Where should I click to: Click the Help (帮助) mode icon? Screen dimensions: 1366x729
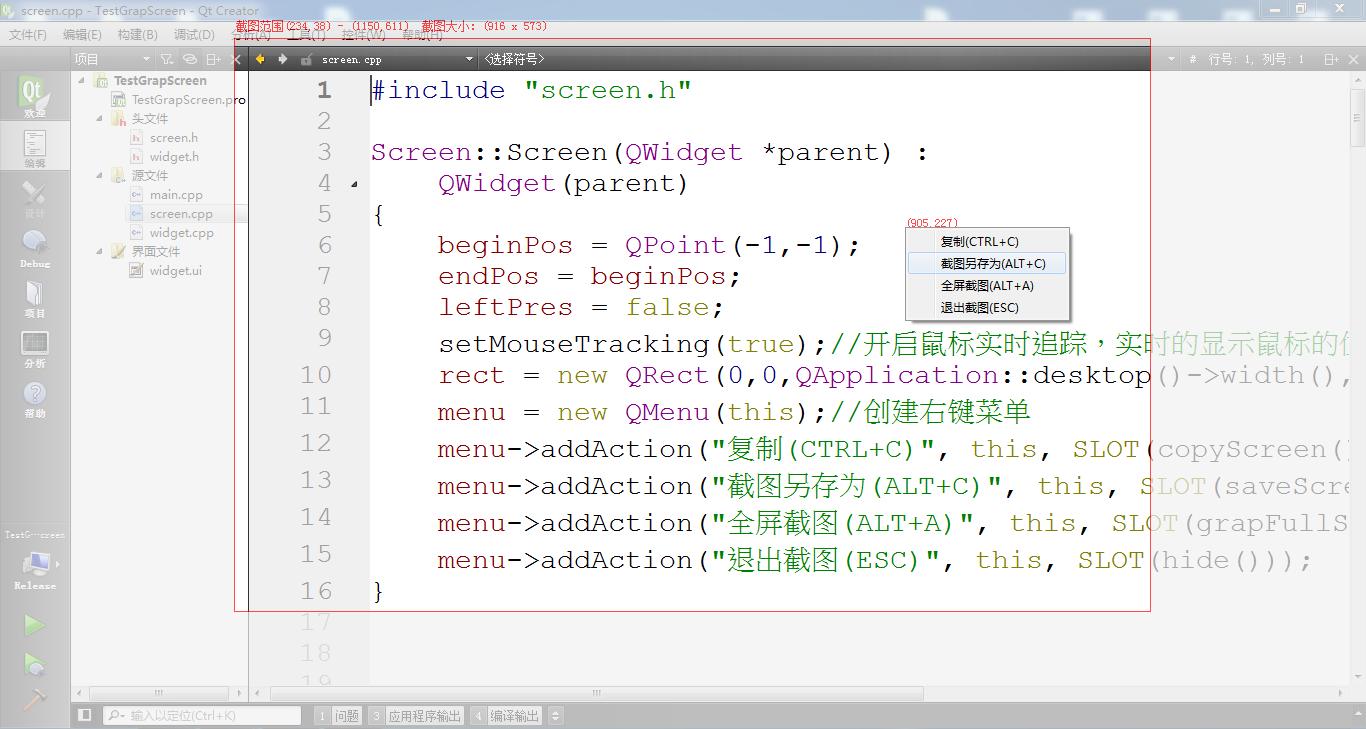[34, 398]
